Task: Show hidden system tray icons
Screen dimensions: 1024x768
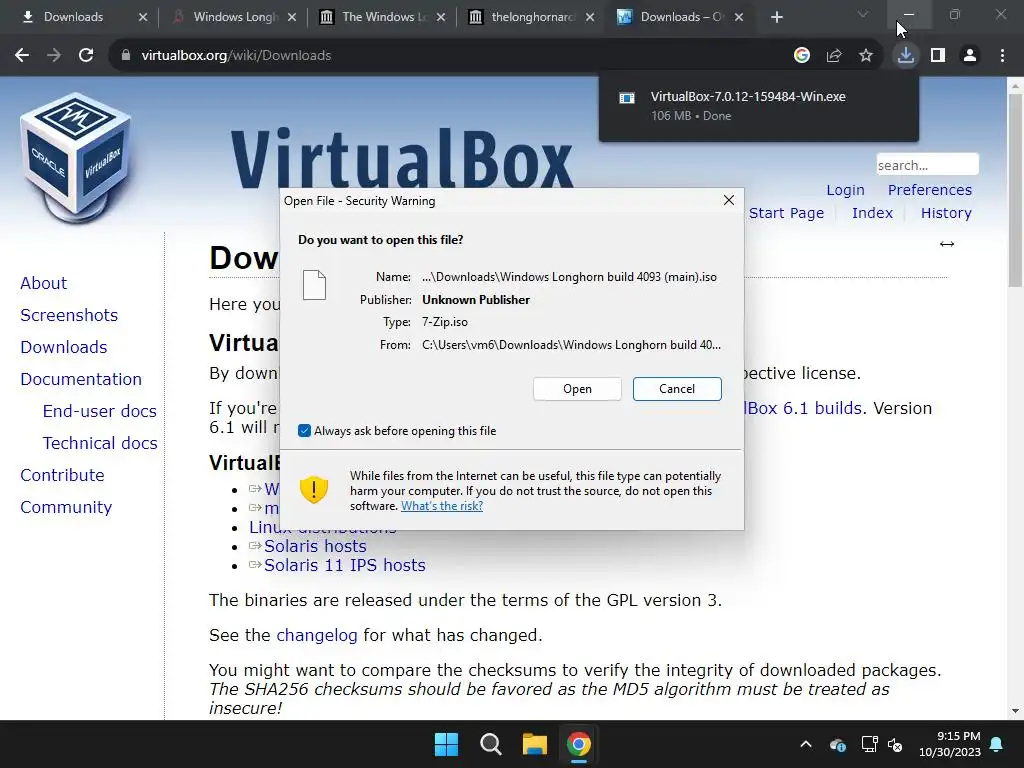Action: [x=806, y=744]
